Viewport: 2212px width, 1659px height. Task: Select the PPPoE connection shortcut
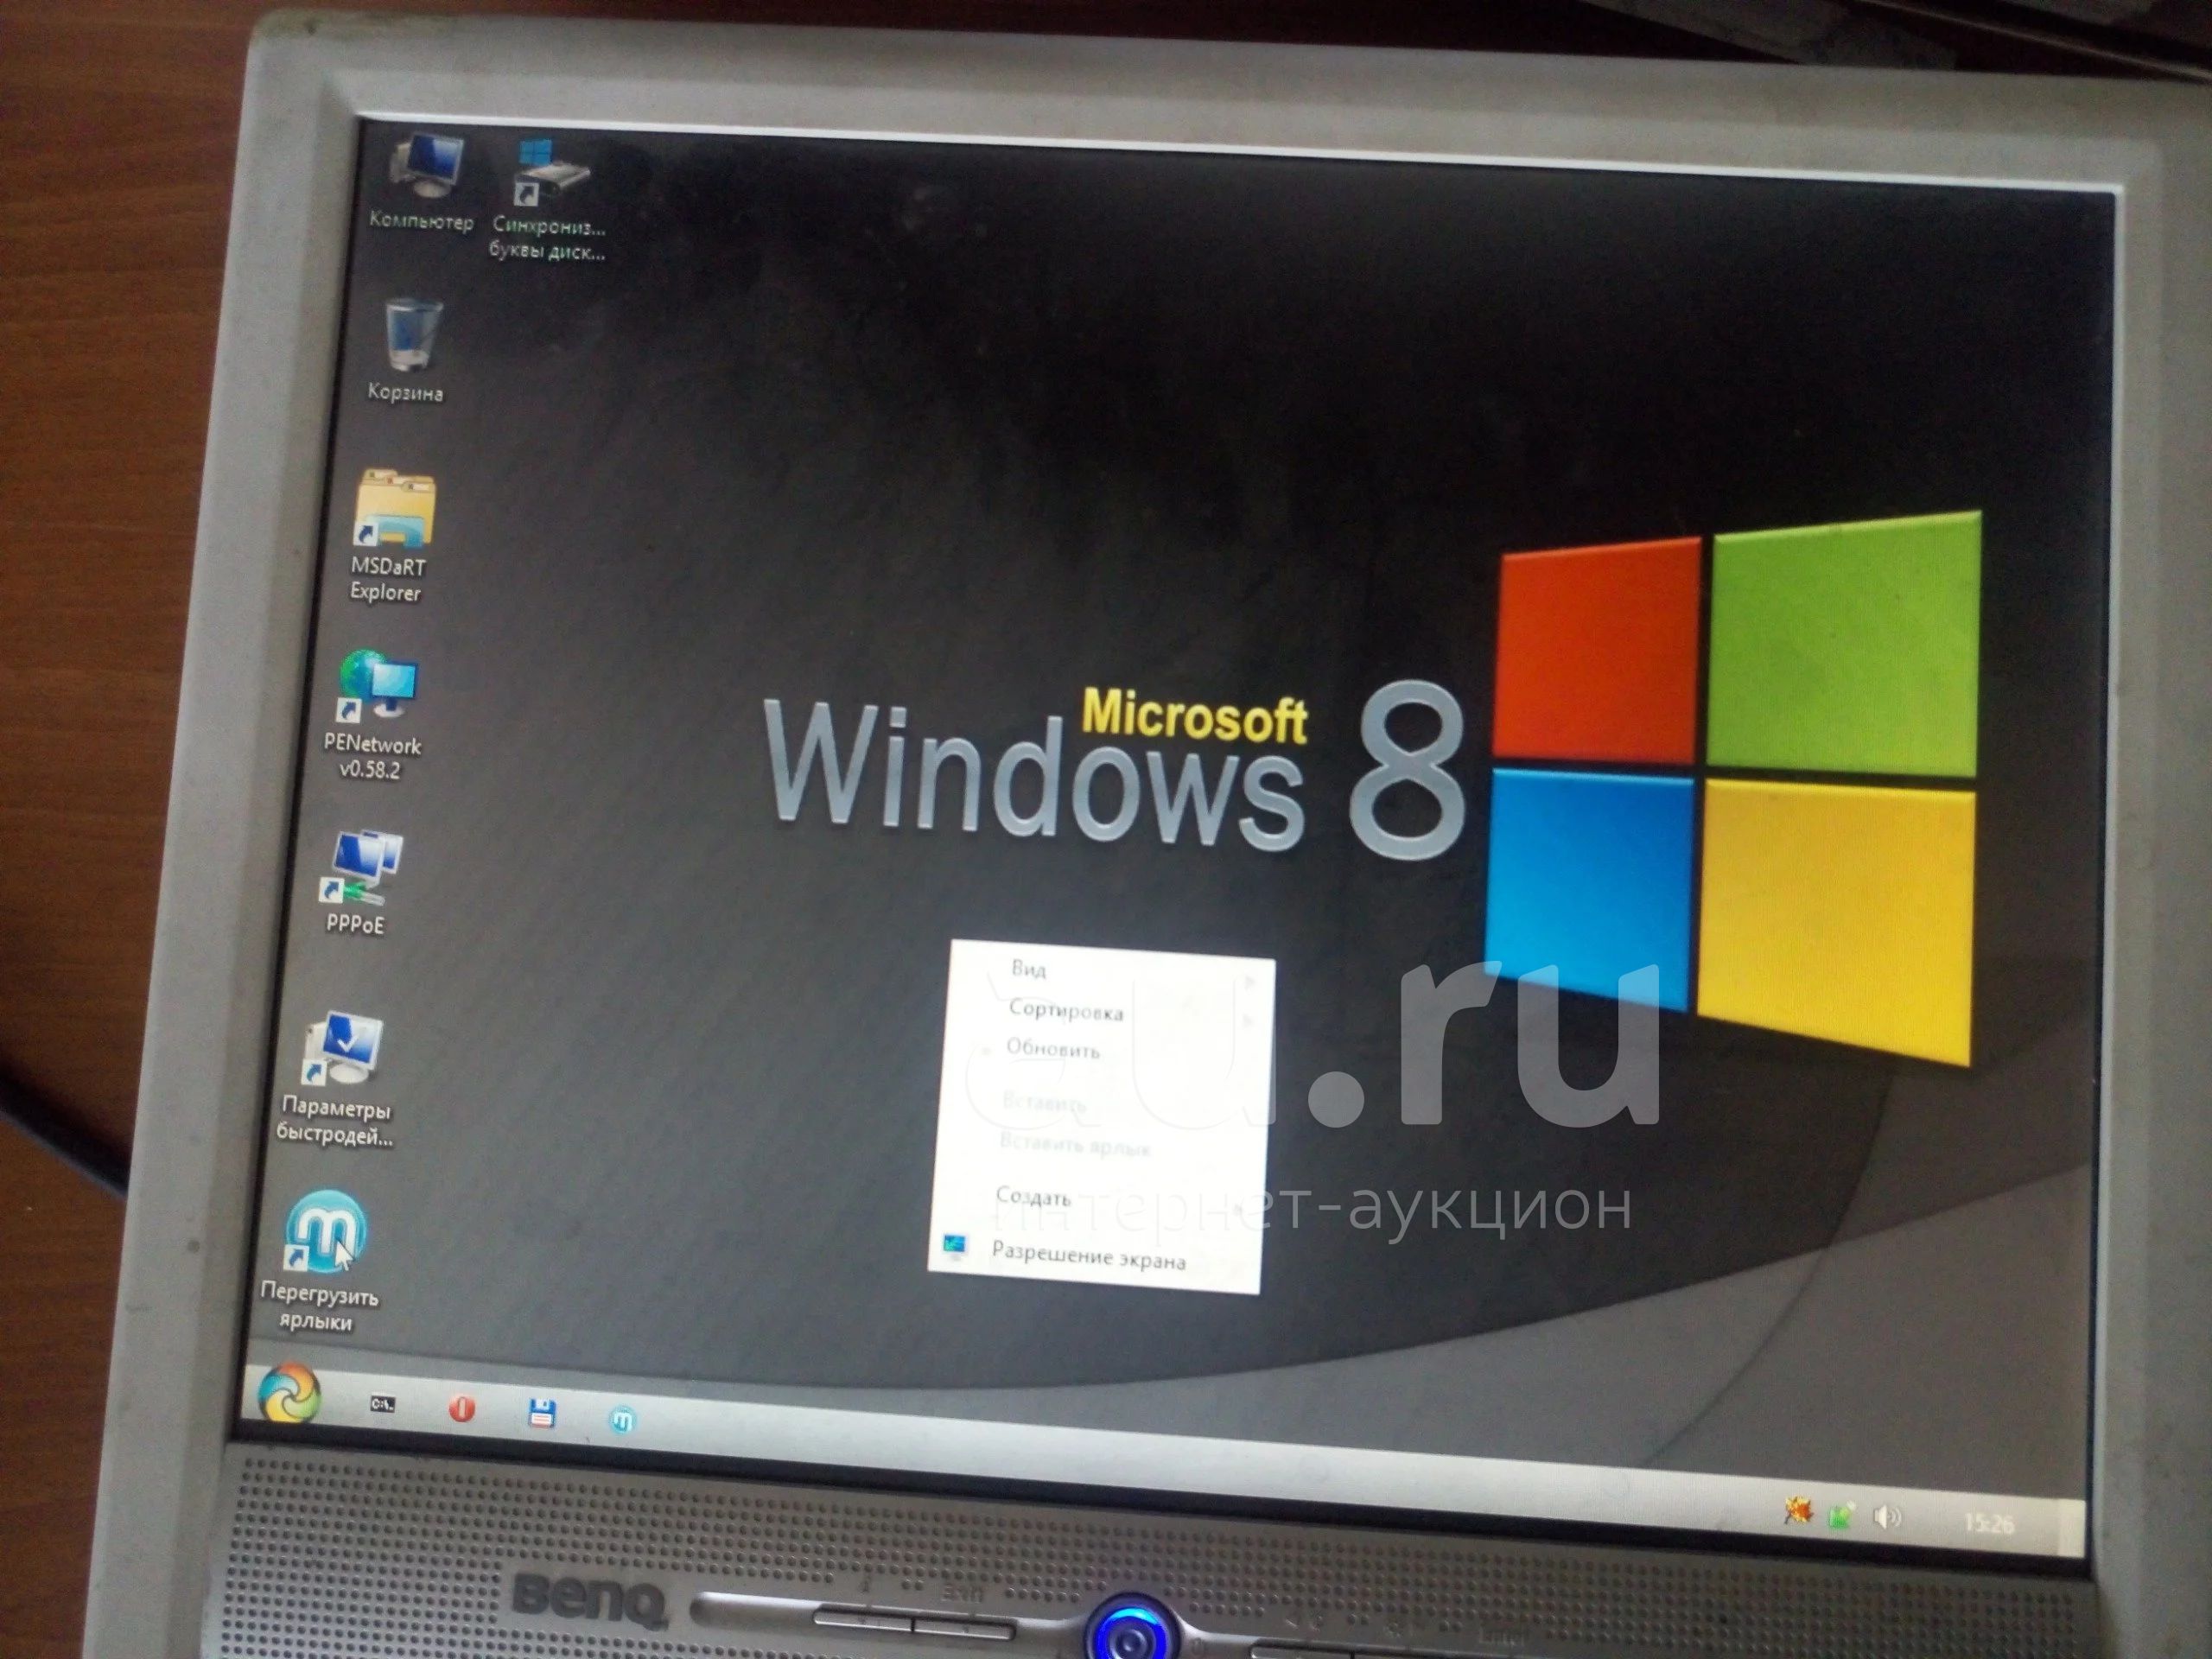(360, 883)
